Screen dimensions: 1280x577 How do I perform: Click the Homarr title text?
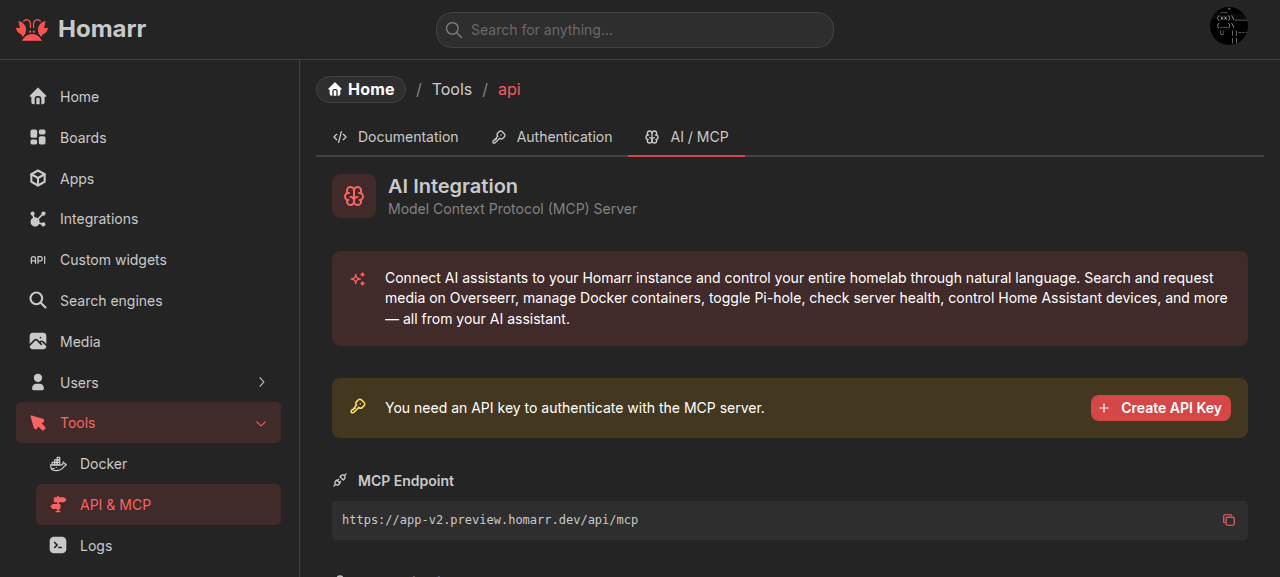(x=102, y=29)
